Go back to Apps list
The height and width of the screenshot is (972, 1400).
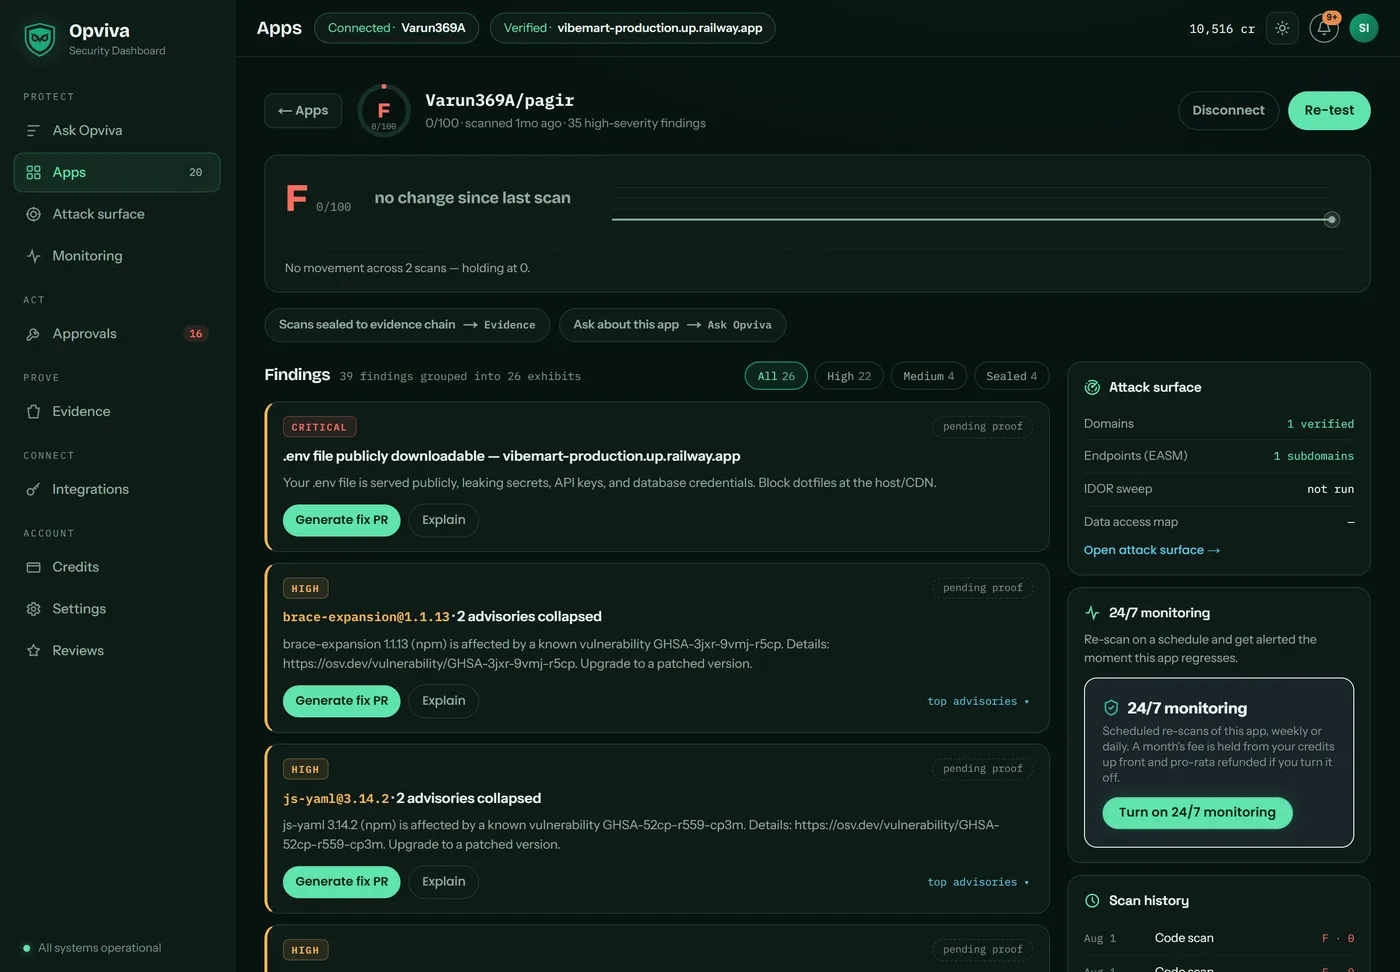303,111
